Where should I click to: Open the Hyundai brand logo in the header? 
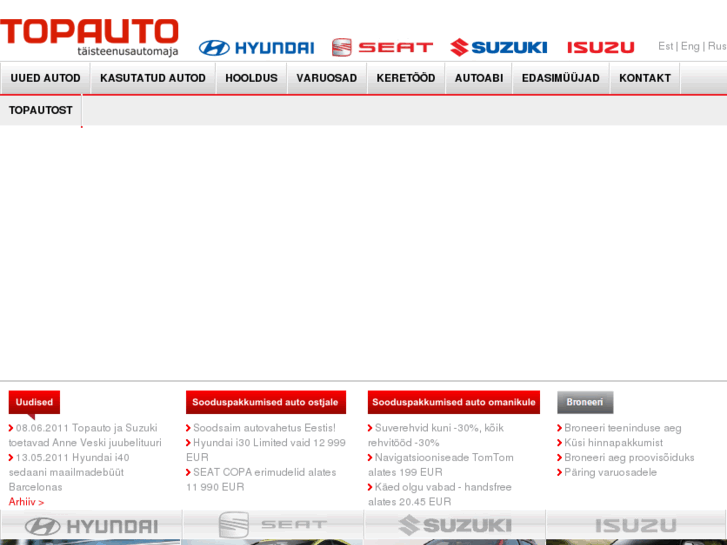point(256,47)
